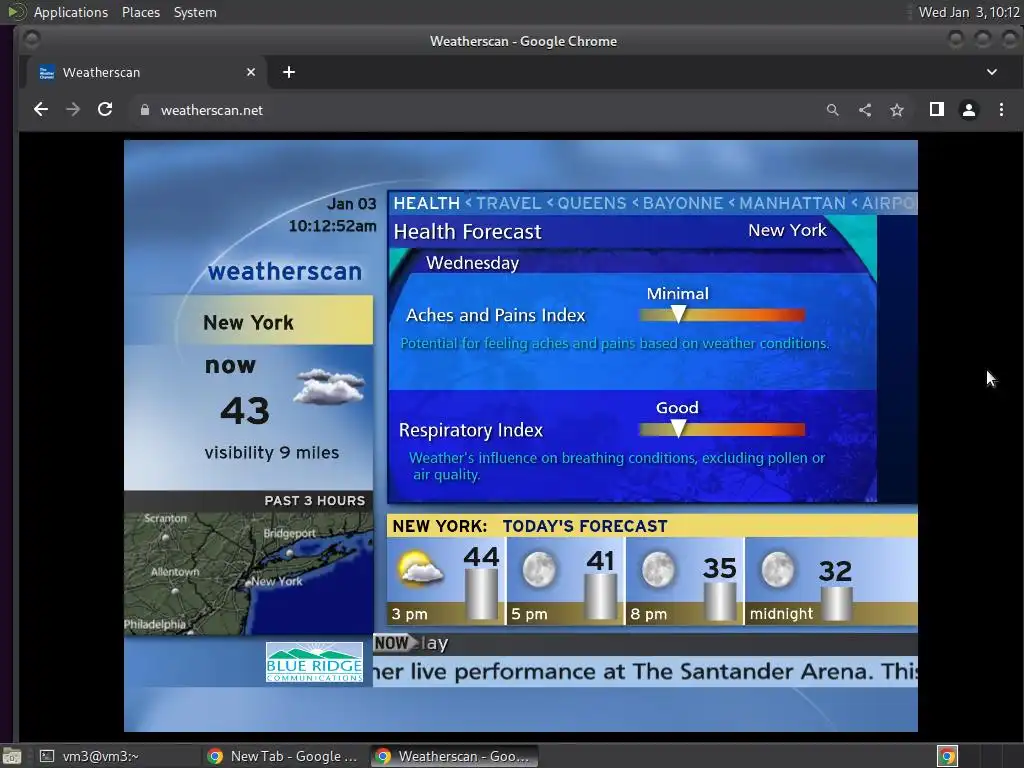Image resolution: width=1024 pixels, height=768 pixels.
Task: Click the visibility 9 miles text
Action: pos(272,453)
